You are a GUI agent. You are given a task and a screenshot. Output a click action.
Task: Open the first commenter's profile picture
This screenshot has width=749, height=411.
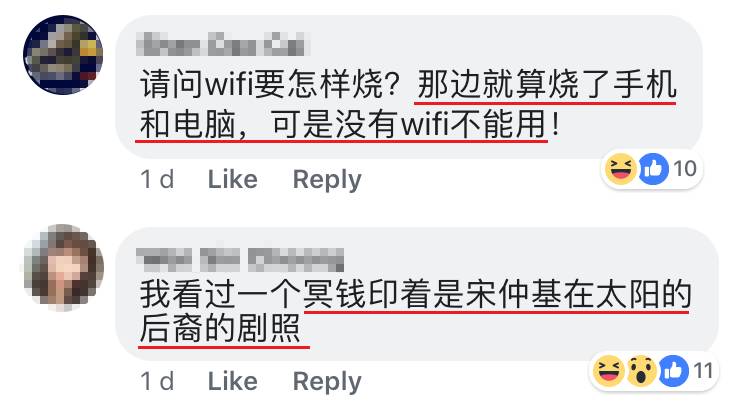(x=63, y=54)
